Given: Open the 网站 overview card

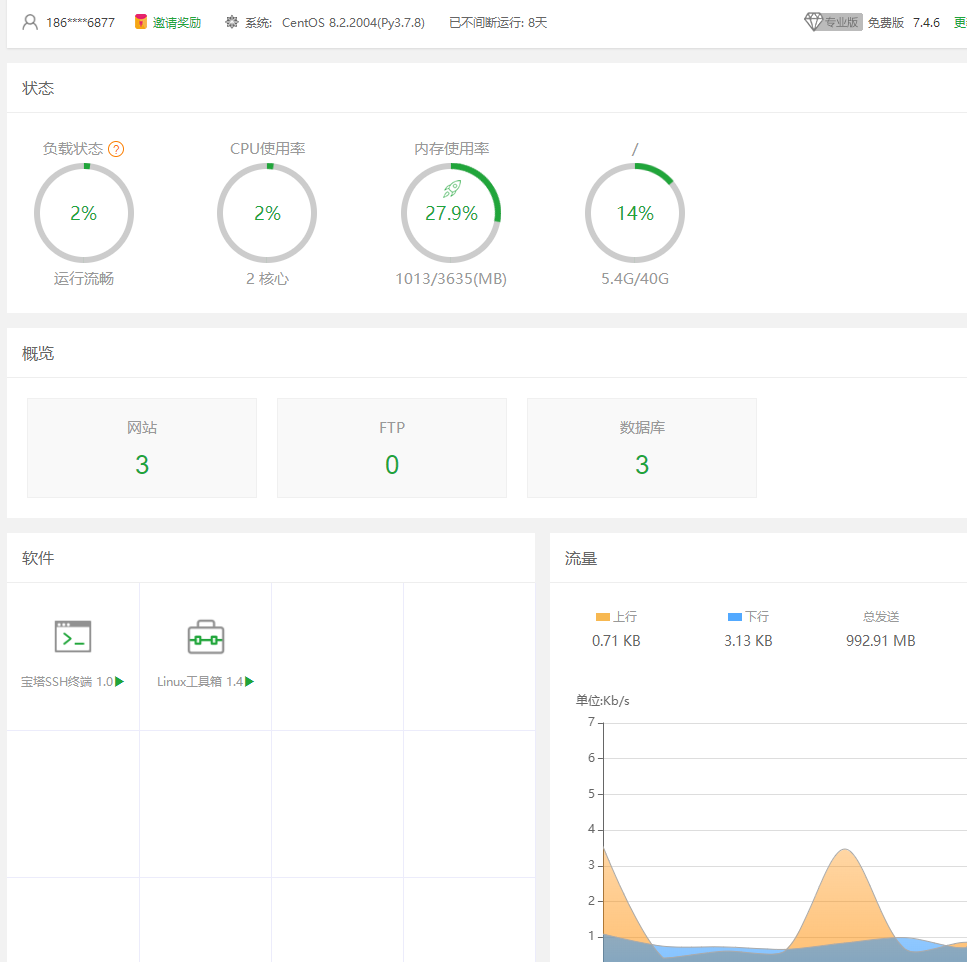Looking at the screenshot, I should 142,448.
